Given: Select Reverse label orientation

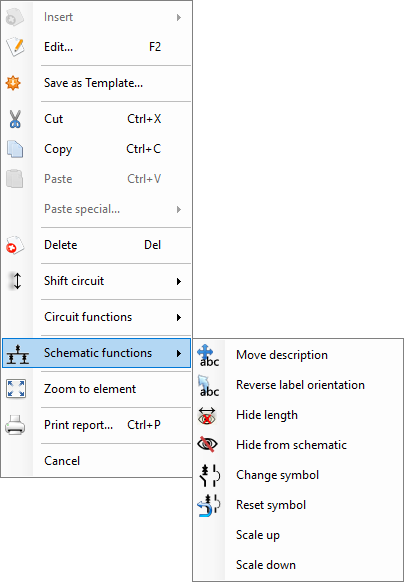Looking at the screenshot, I should pyautogui.click(x=298, y=385).
